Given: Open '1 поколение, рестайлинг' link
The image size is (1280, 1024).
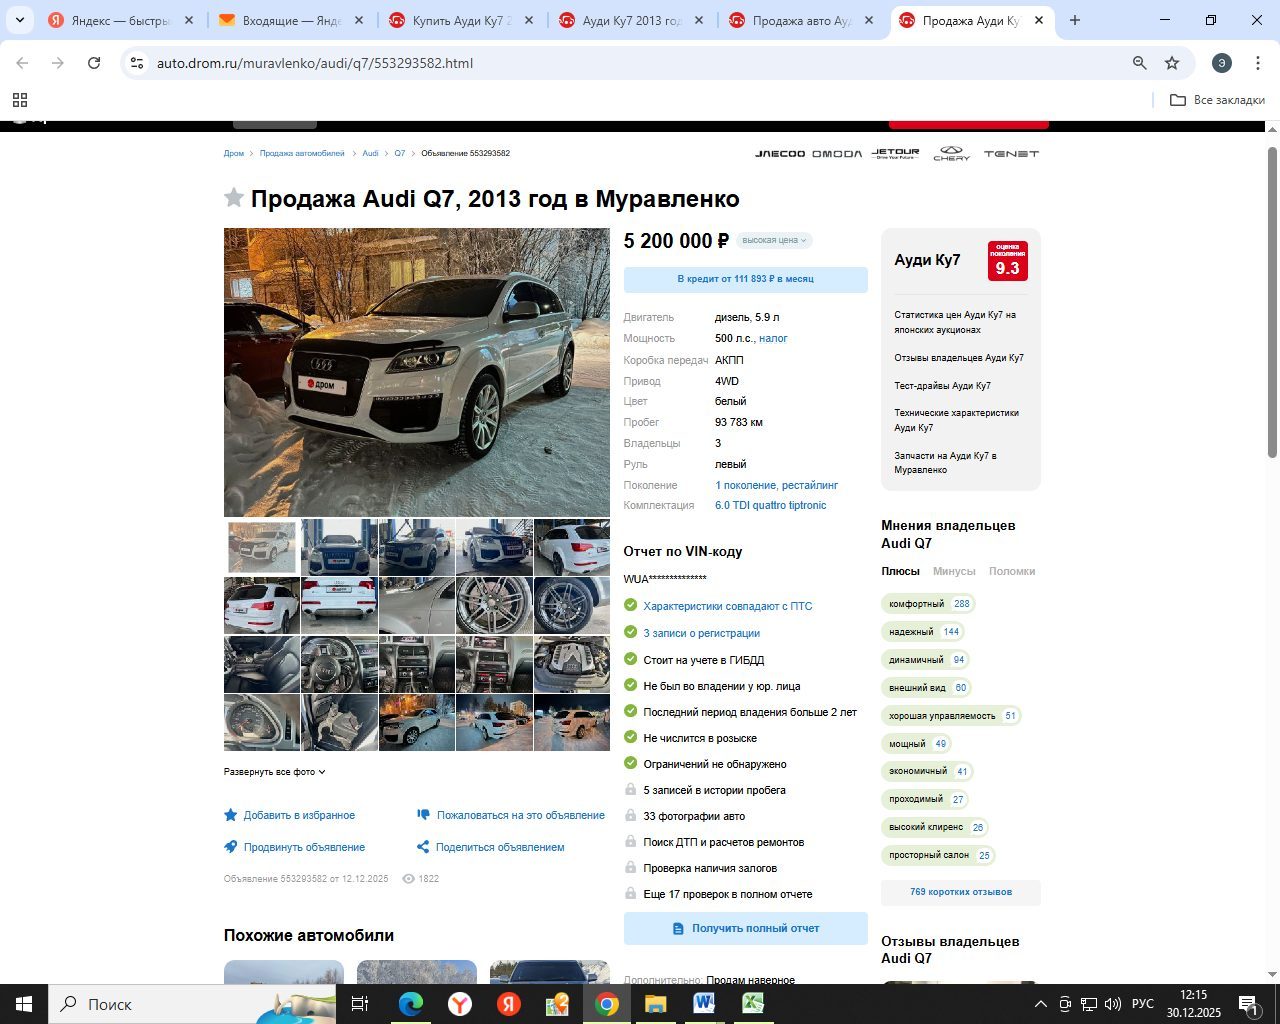Looking at the screenshot, I should click(776, 485).
